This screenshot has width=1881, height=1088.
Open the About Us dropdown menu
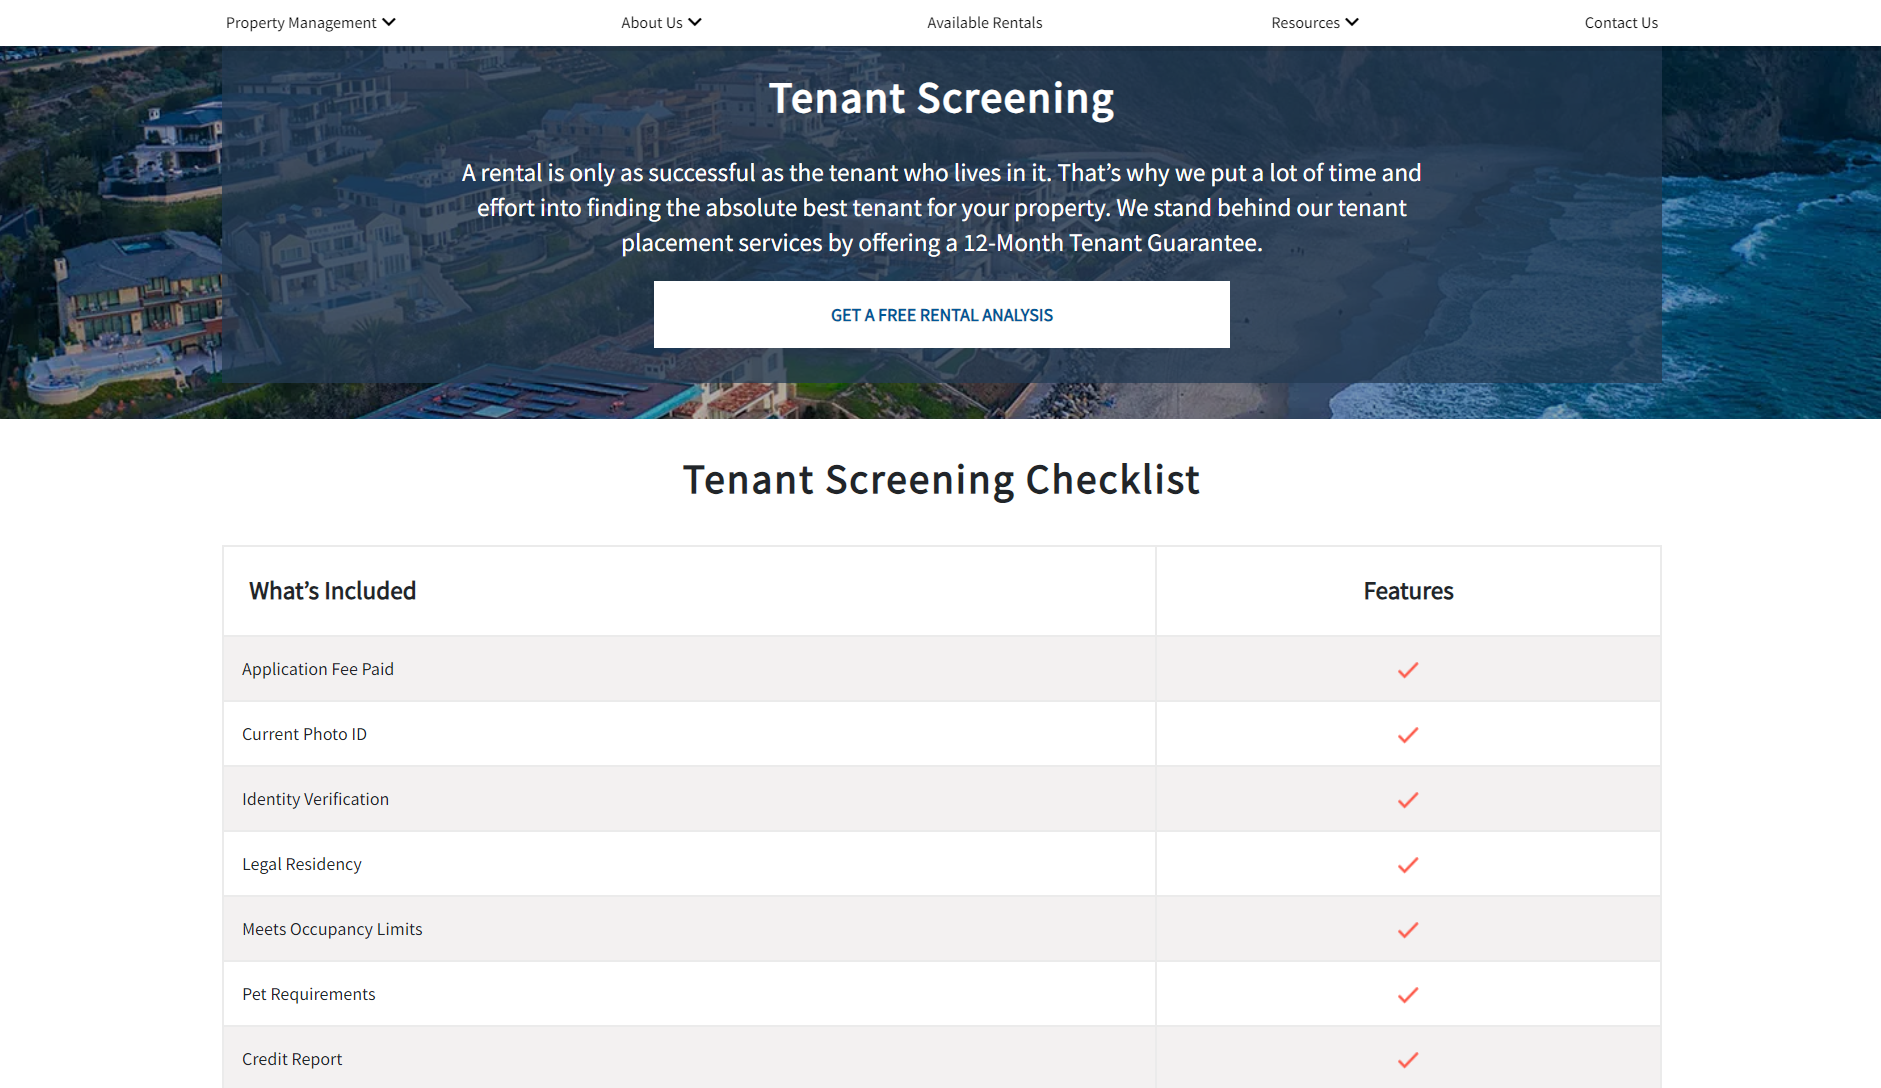pos(661,23)
